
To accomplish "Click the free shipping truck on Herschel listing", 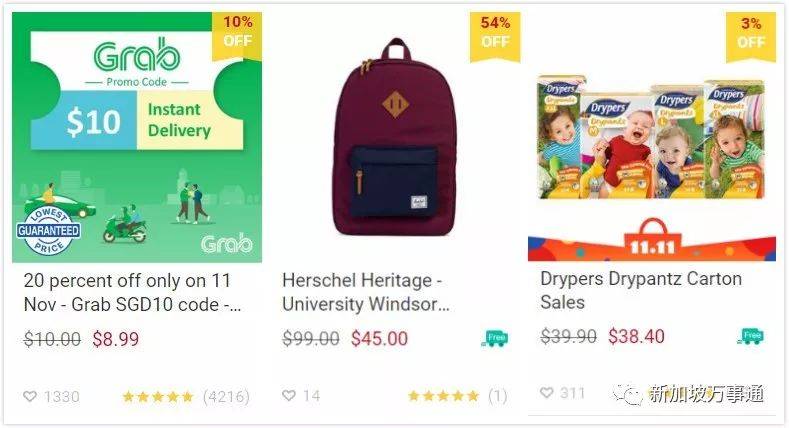I will [x=495, y=338].
